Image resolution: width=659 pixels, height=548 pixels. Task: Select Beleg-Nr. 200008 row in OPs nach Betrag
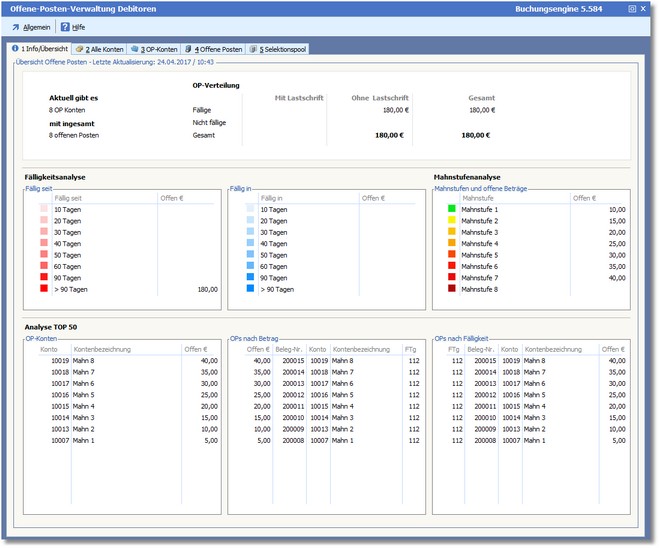pyautogui.click(x=292, y=440)
